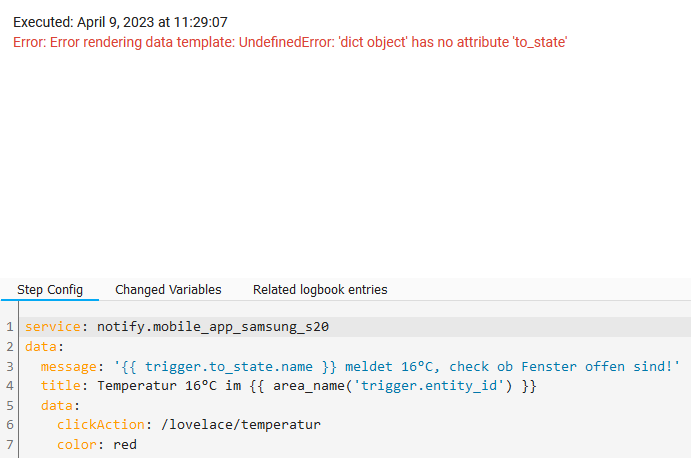
Task: Place cursor on notify.mobile_app_samsung_s20 service value
Action: click(213, 327)
